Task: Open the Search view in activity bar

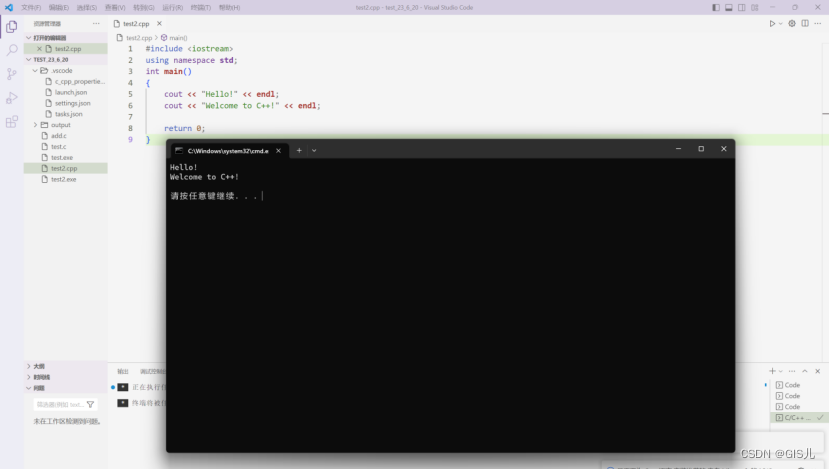Action: tap(12, 50)
